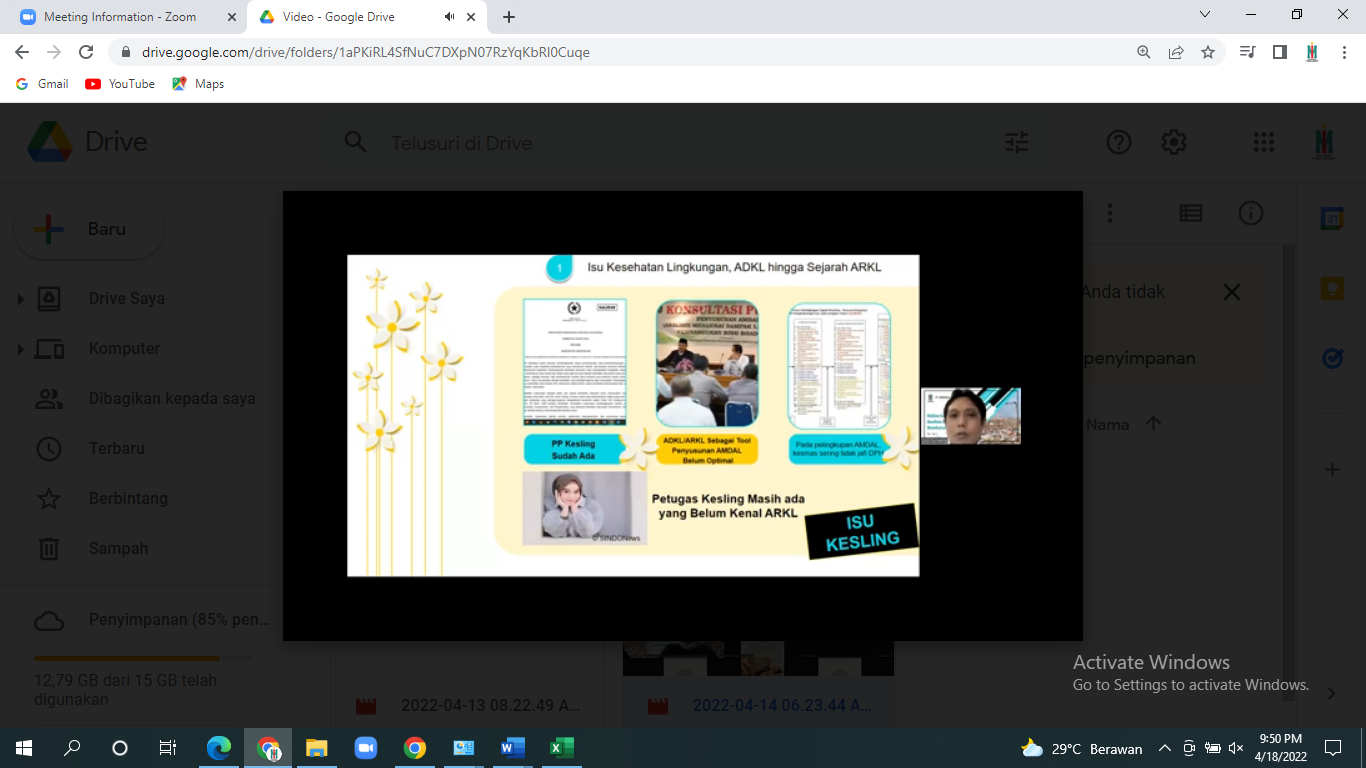Open Excel from the Windows taskbar
The height and width of the screenshot is (768, 1366).
[561, 748]
